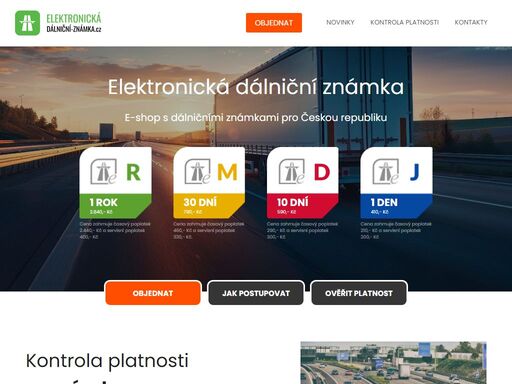Image resolution: width=512 pixels, height=384 pixels.
Task: Open the highway traffic photo thumbnail
Action: [393, 363]
